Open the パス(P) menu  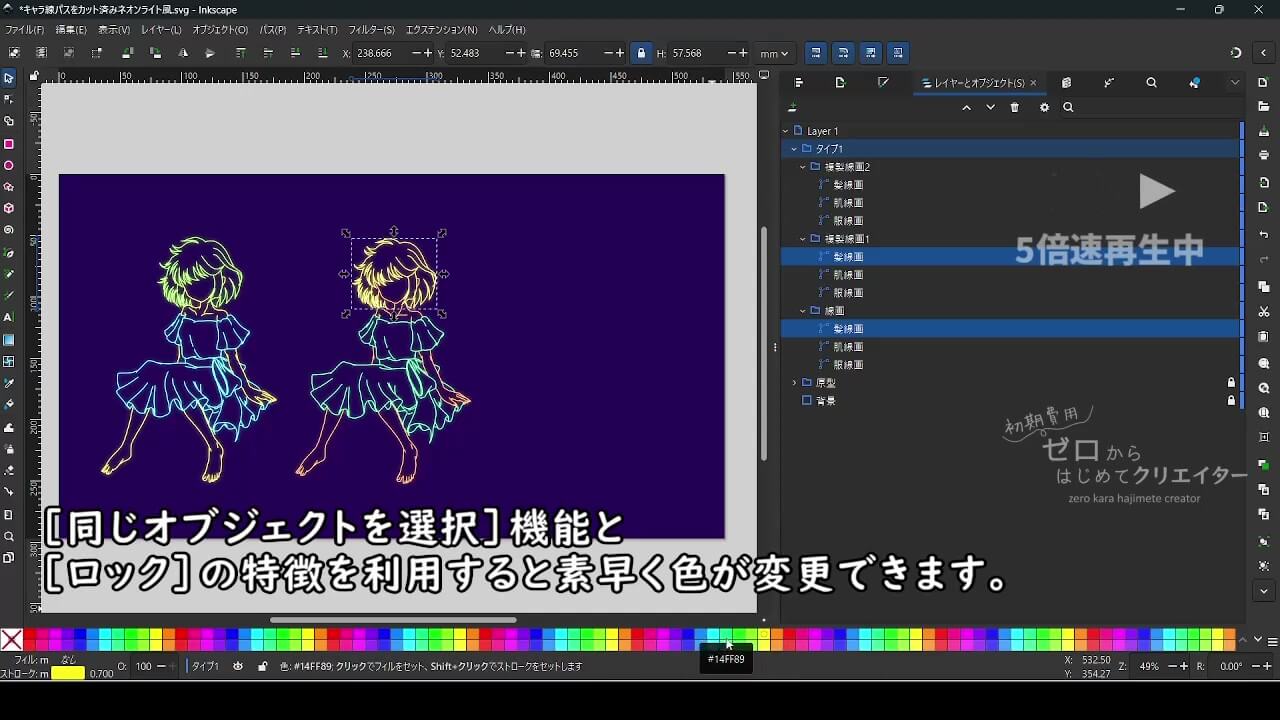272,30
